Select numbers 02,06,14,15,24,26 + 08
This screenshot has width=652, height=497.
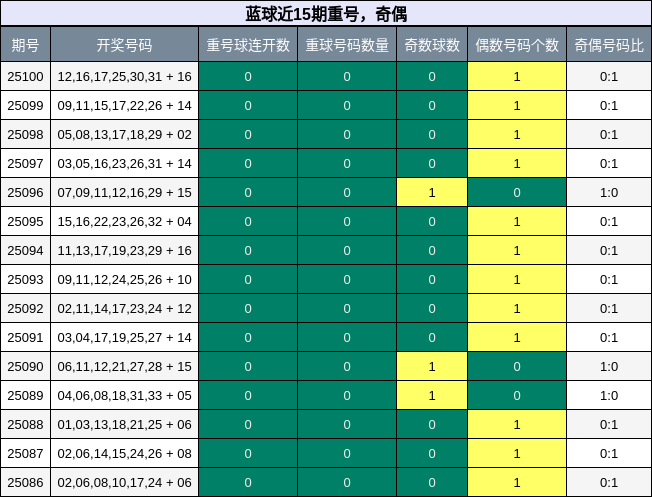(124, 453)
